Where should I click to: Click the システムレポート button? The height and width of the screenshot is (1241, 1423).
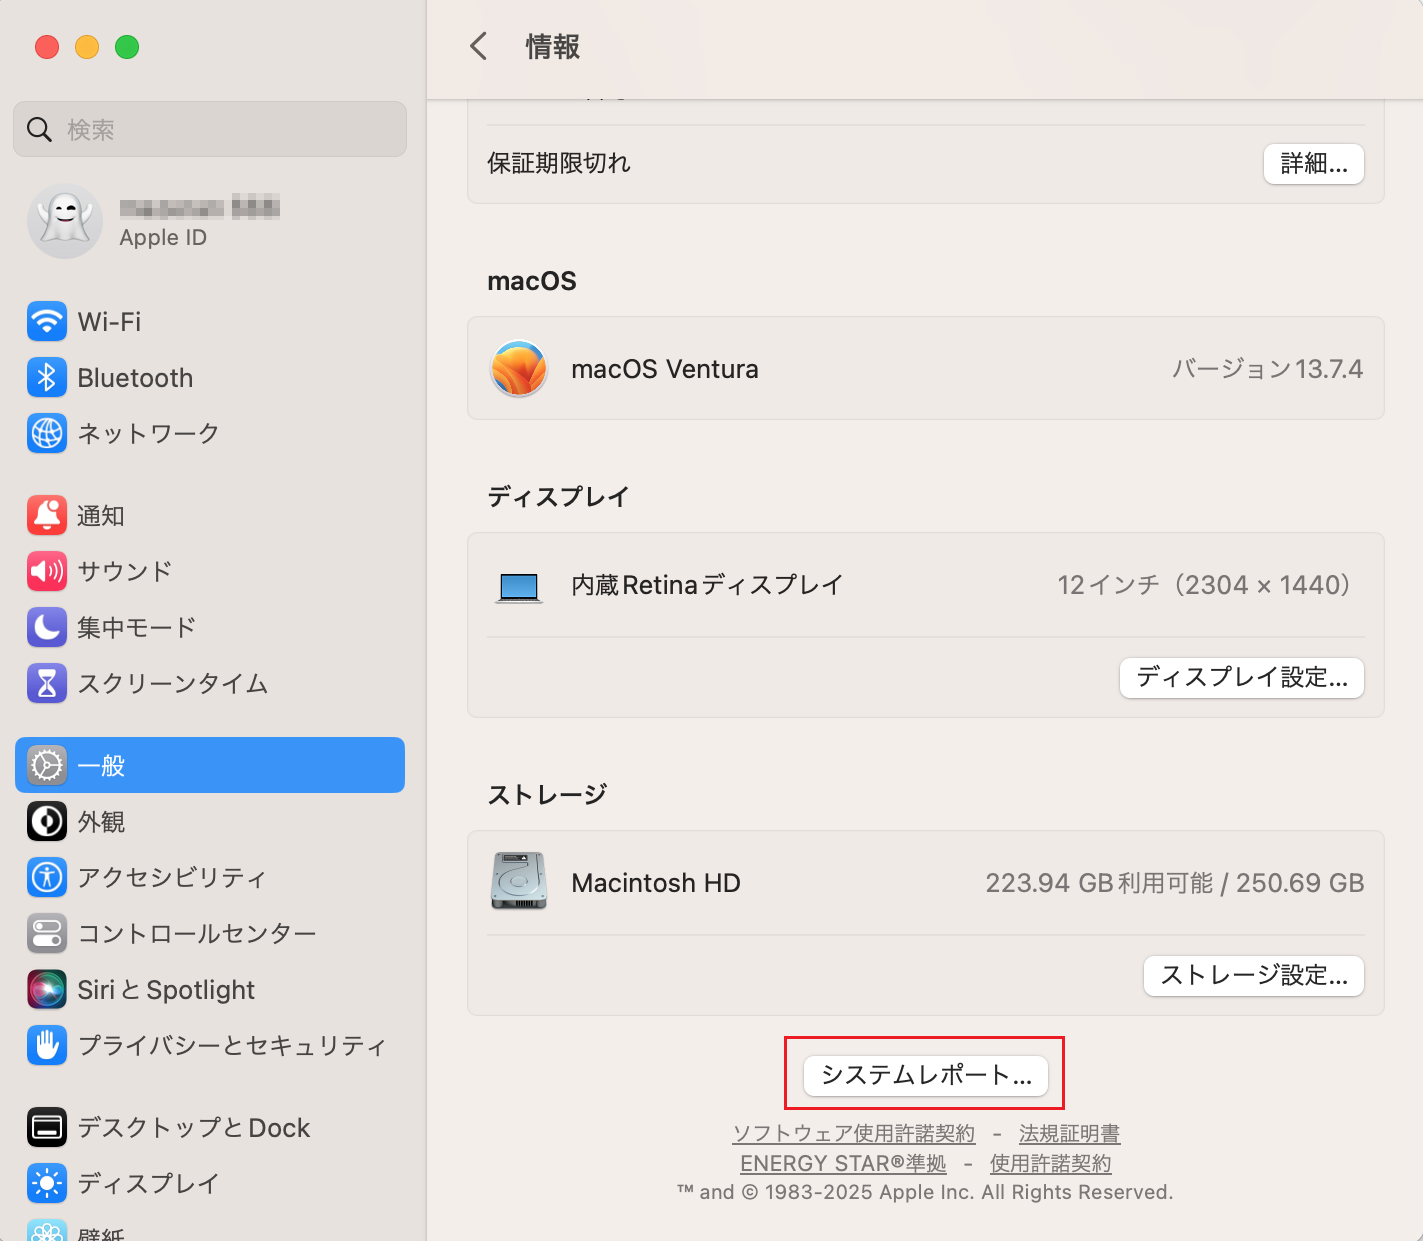click(924, 1074)
